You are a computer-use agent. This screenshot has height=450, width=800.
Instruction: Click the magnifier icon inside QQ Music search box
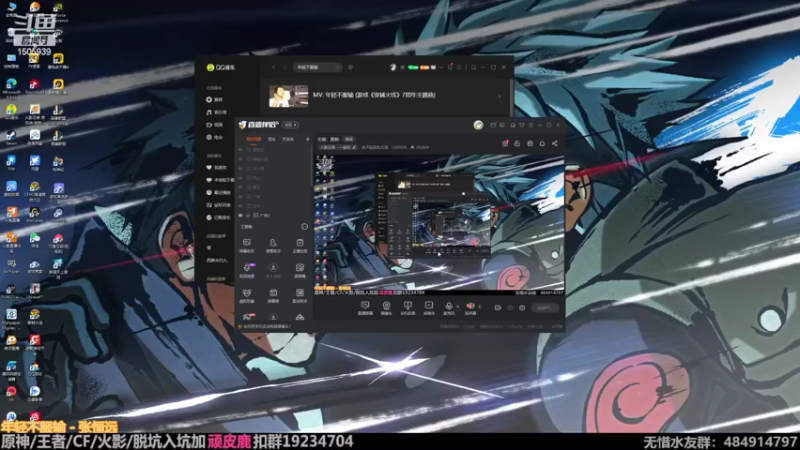[337, 67]
